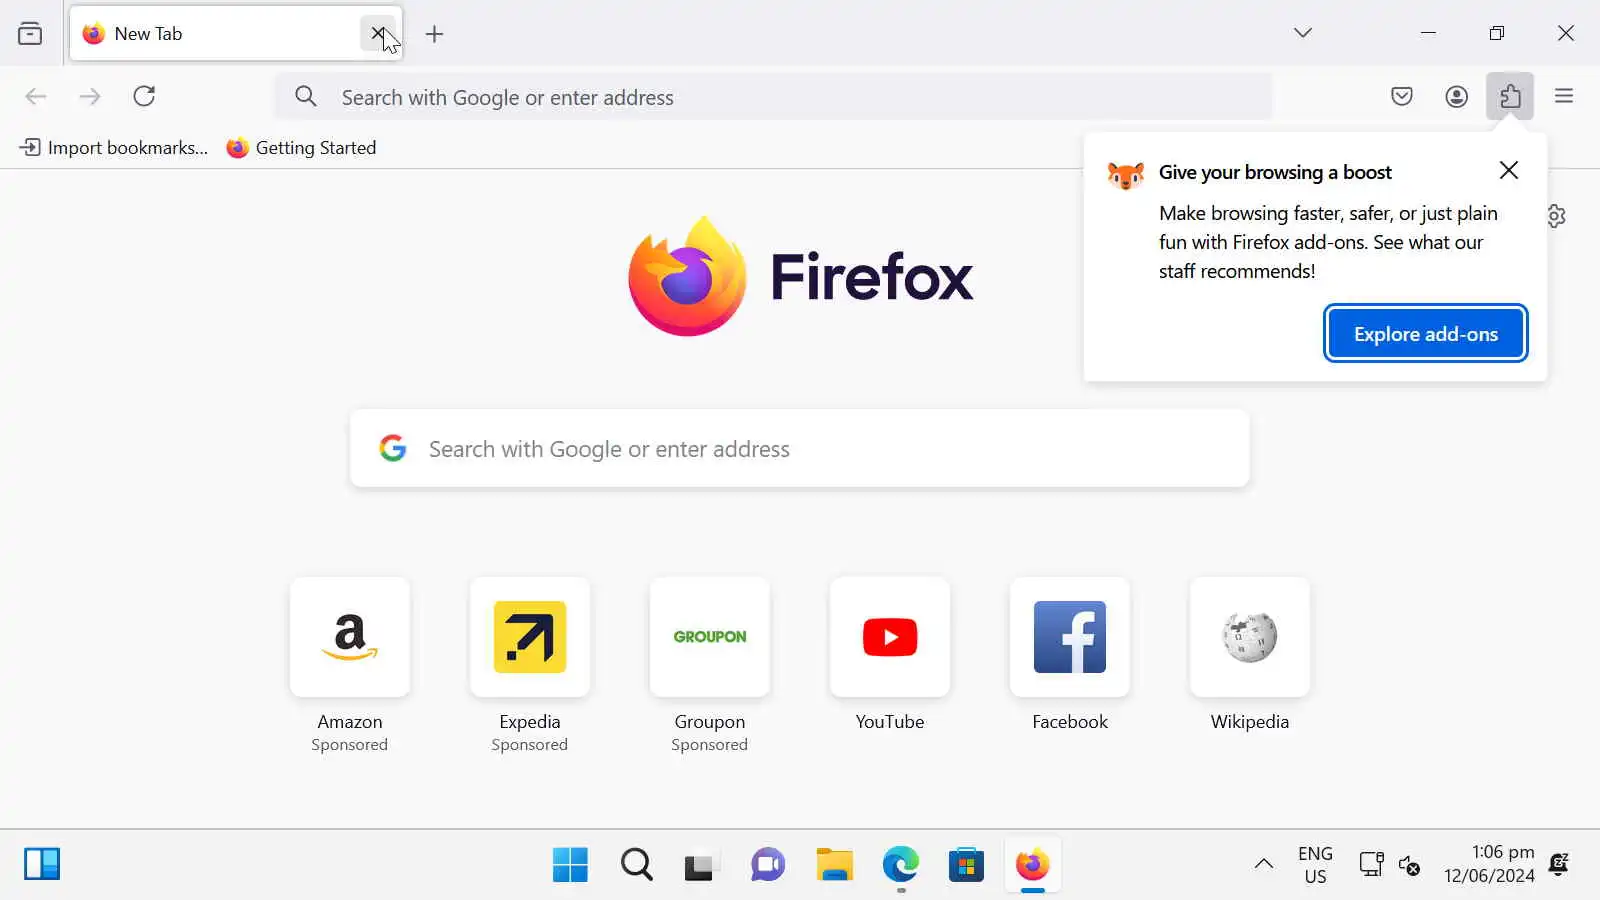The height and width of the screenshot is (900, 1600).
Task: Click the address bar search field
Action: [773, 97]
